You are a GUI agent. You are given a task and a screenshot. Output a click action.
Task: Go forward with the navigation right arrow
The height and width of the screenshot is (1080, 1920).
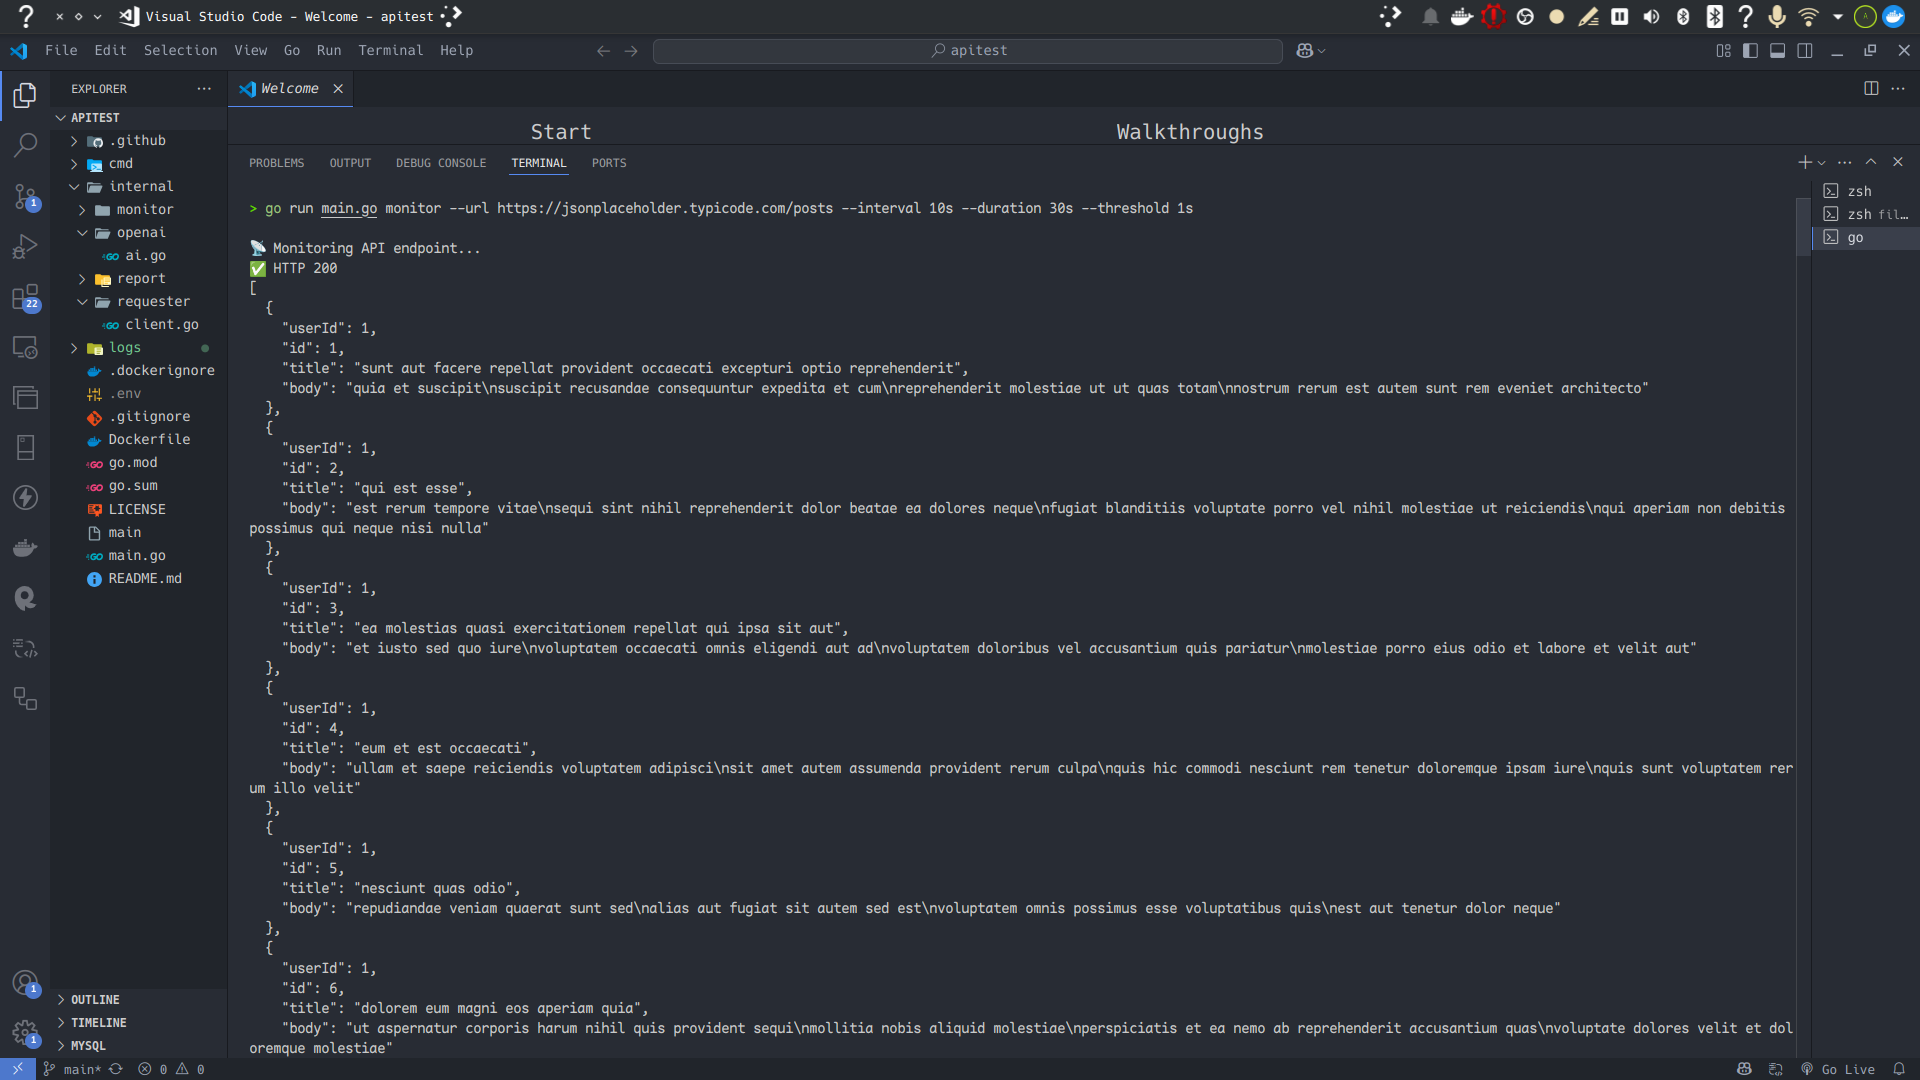pyautogui.click(x=631, y=51)
